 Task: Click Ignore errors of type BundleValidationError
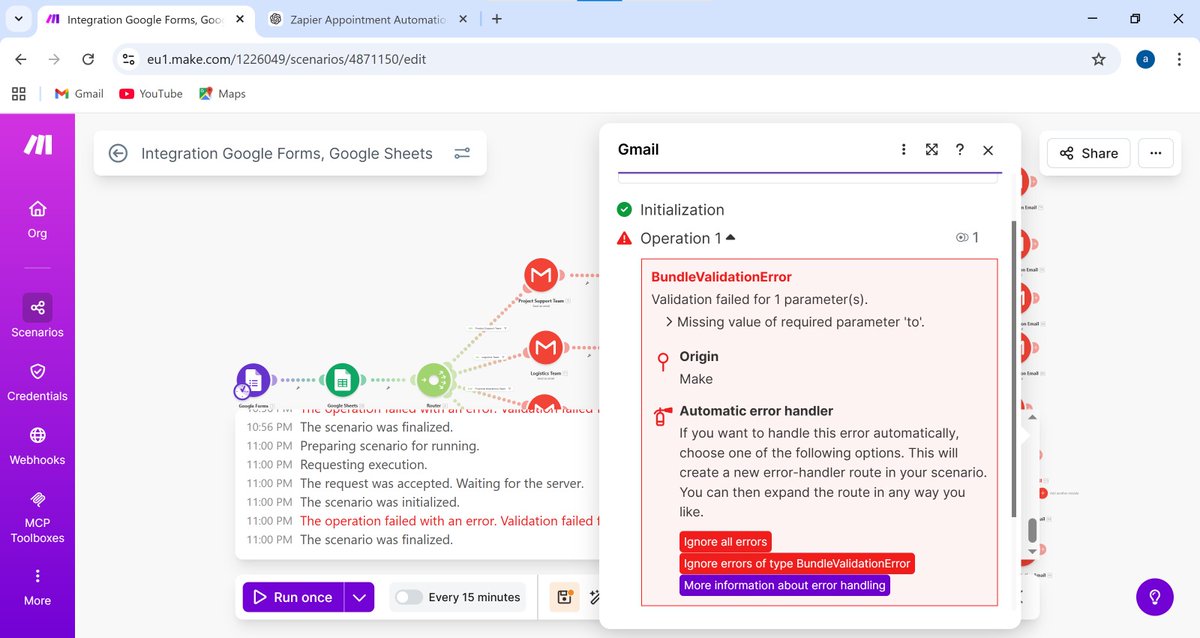click(797, 563)
